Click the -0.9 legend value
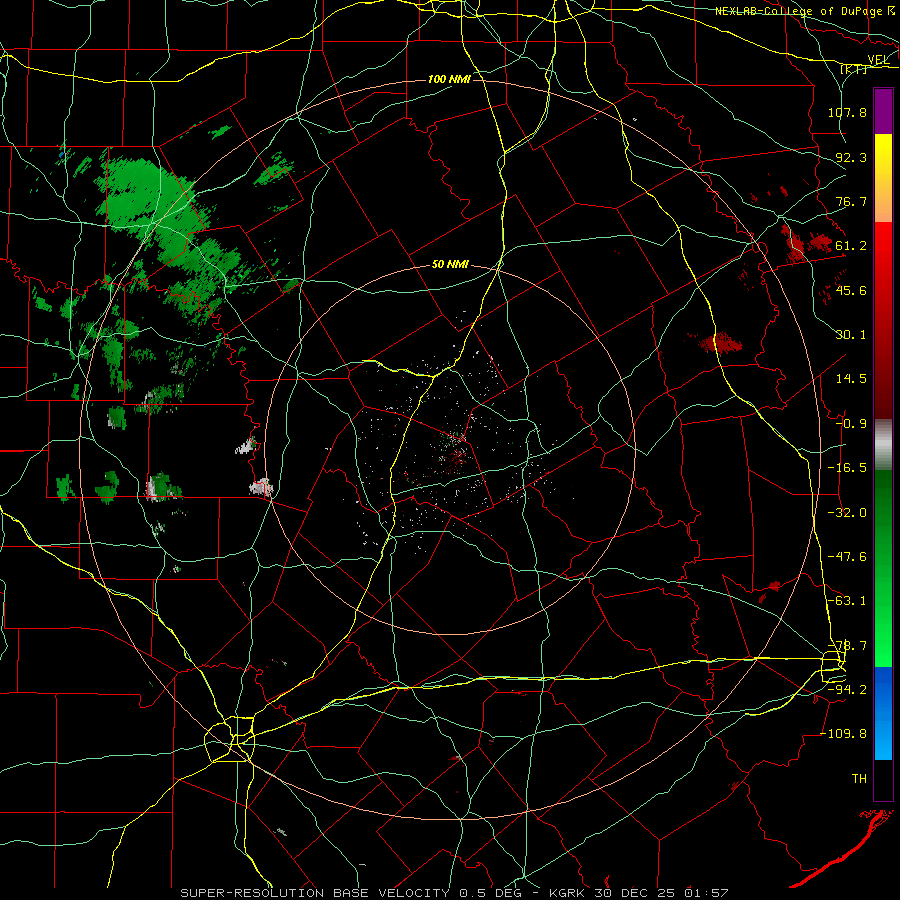Image resolution: width=900 pixels, height=900 pixels. (851, 424)
